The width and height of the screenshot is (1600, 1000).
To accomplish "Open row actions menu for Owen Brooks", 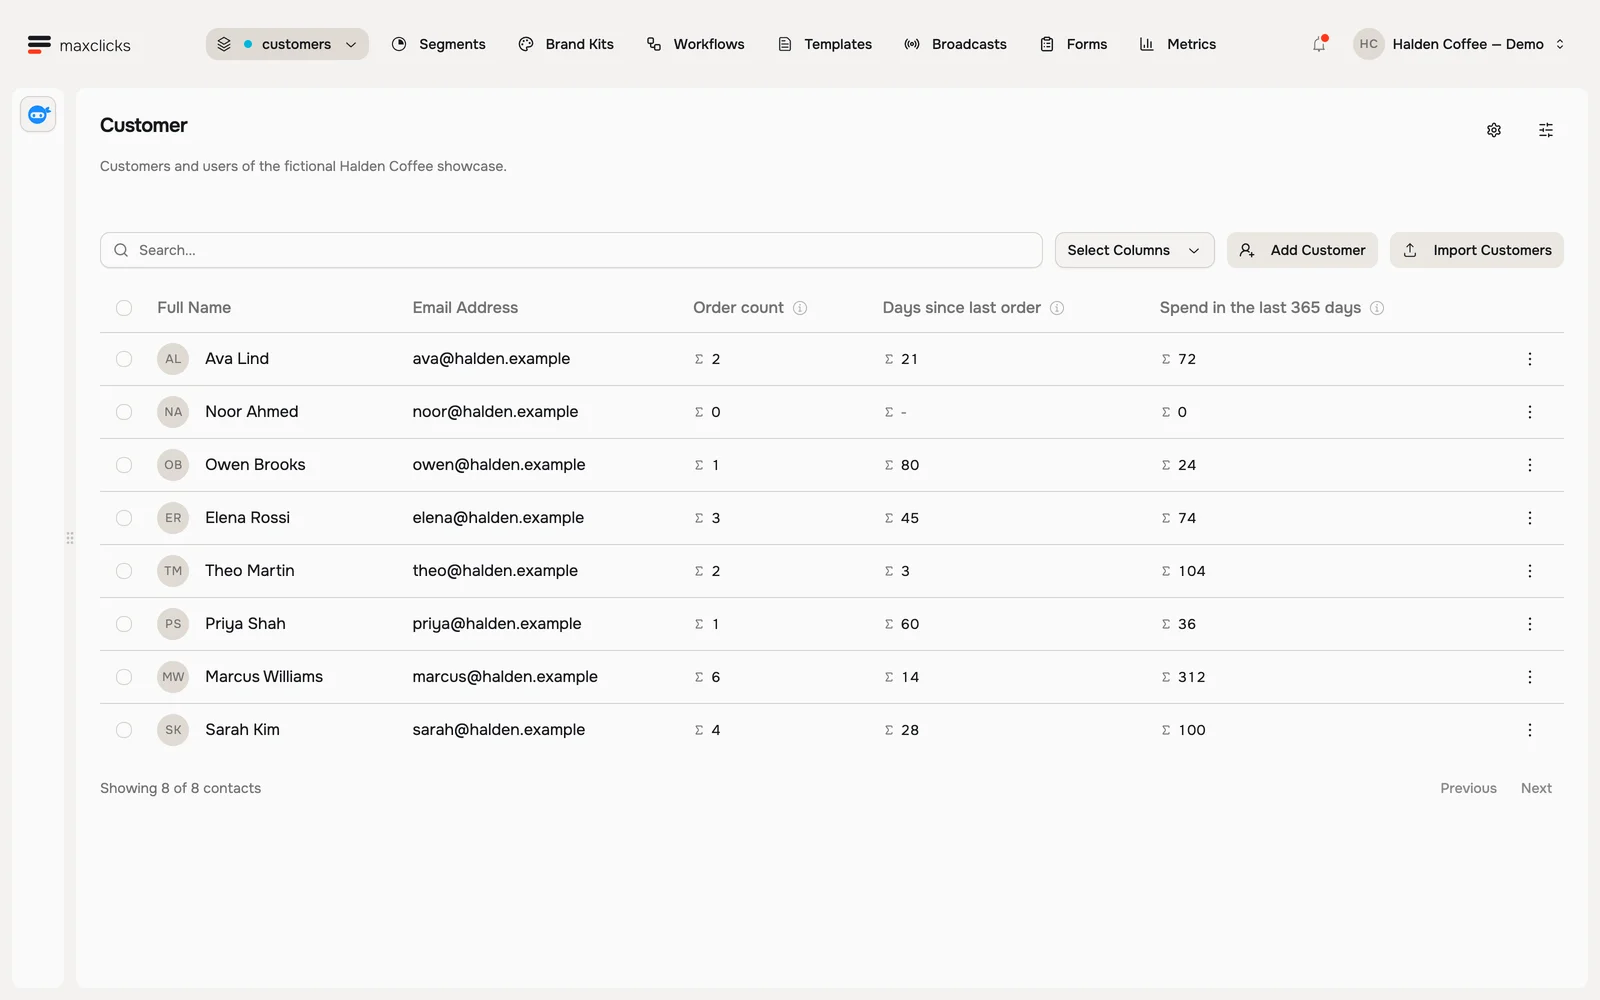I will (1530, 465).
